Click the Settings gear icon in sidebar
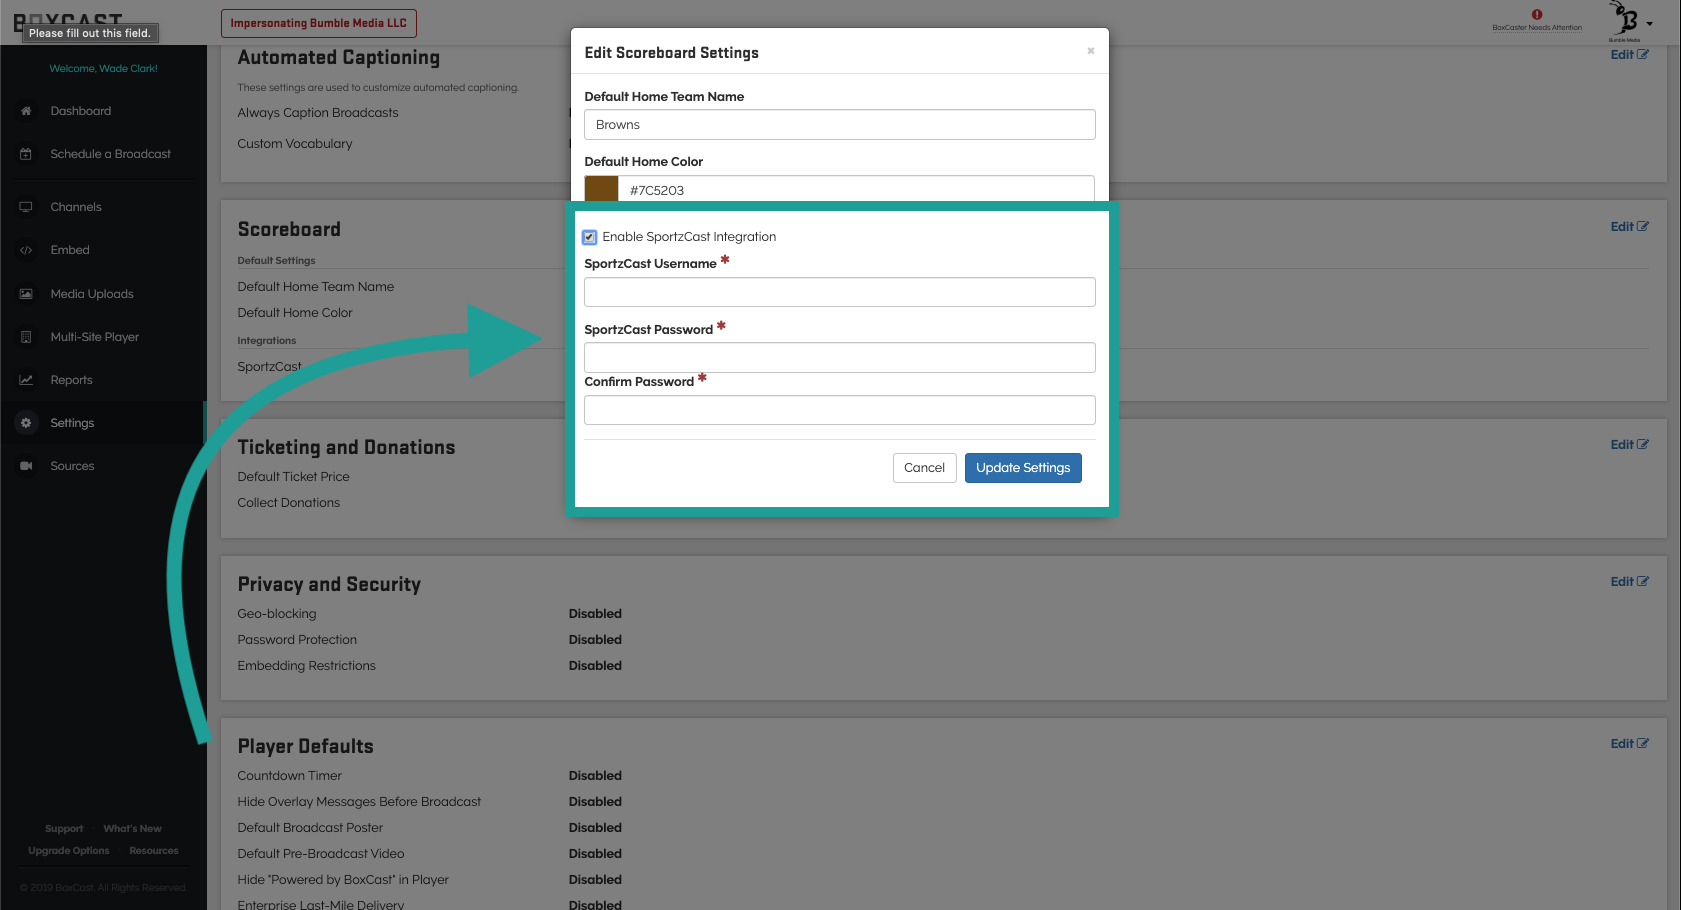 [26, 423]
